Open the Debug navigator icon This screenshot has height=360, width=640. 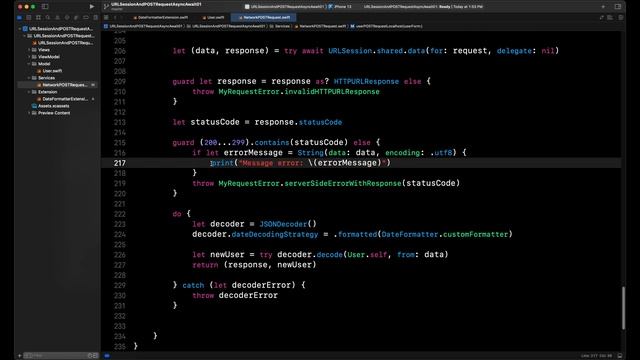click(76, 18)
